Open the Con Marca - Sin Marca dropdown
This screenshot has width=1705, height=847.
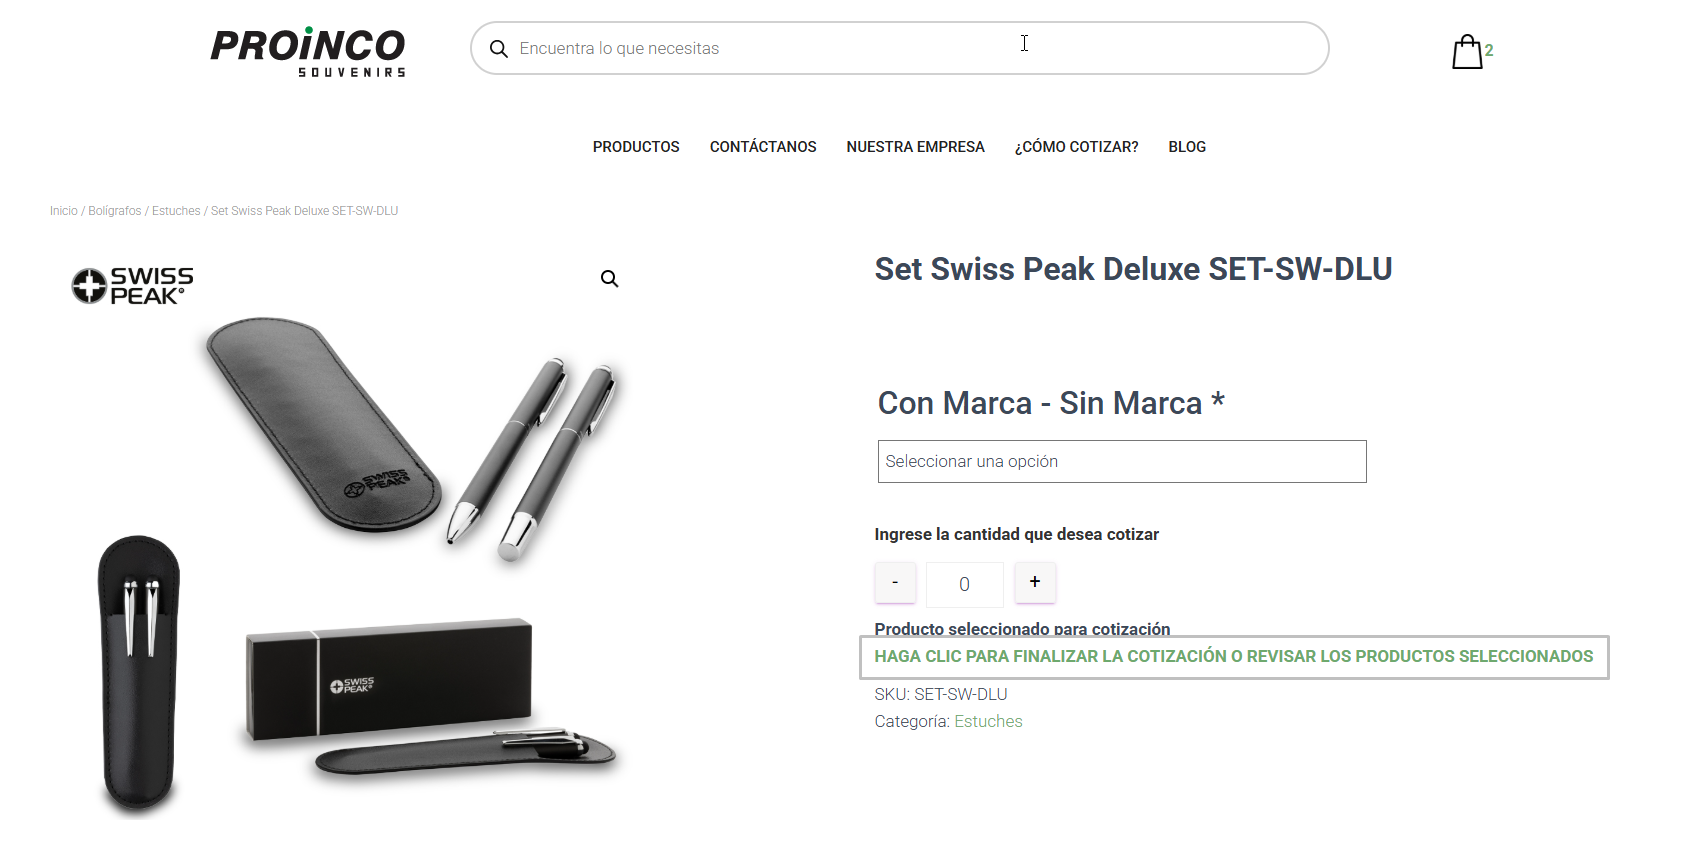click(x=1122, y=461)
